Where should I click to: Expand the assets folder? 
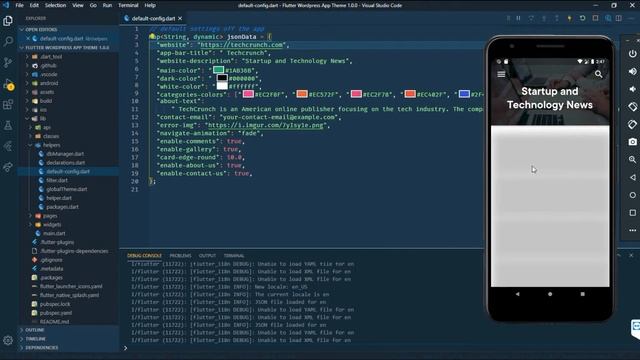pos(47,92)
